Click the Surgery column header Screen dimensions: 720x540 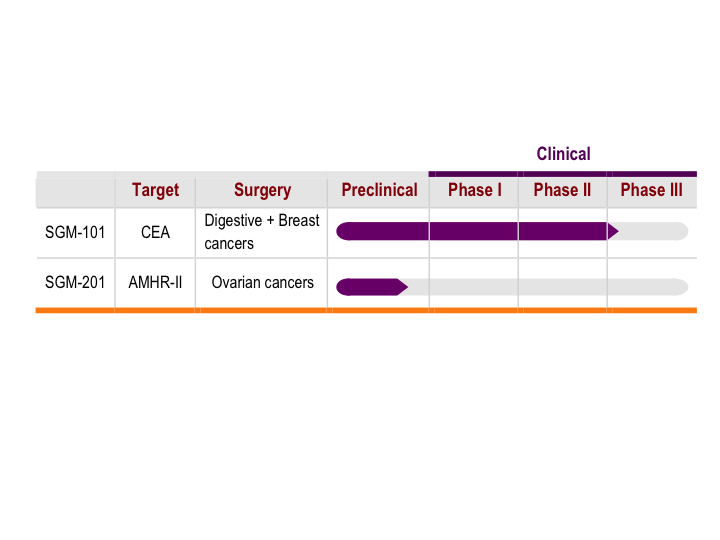262,190
